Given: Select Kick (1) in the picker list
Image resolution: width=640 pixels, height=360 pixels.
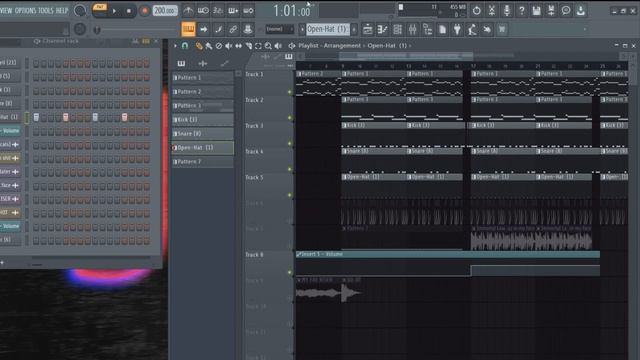Looking at the screenshot, I should (202, 120).
